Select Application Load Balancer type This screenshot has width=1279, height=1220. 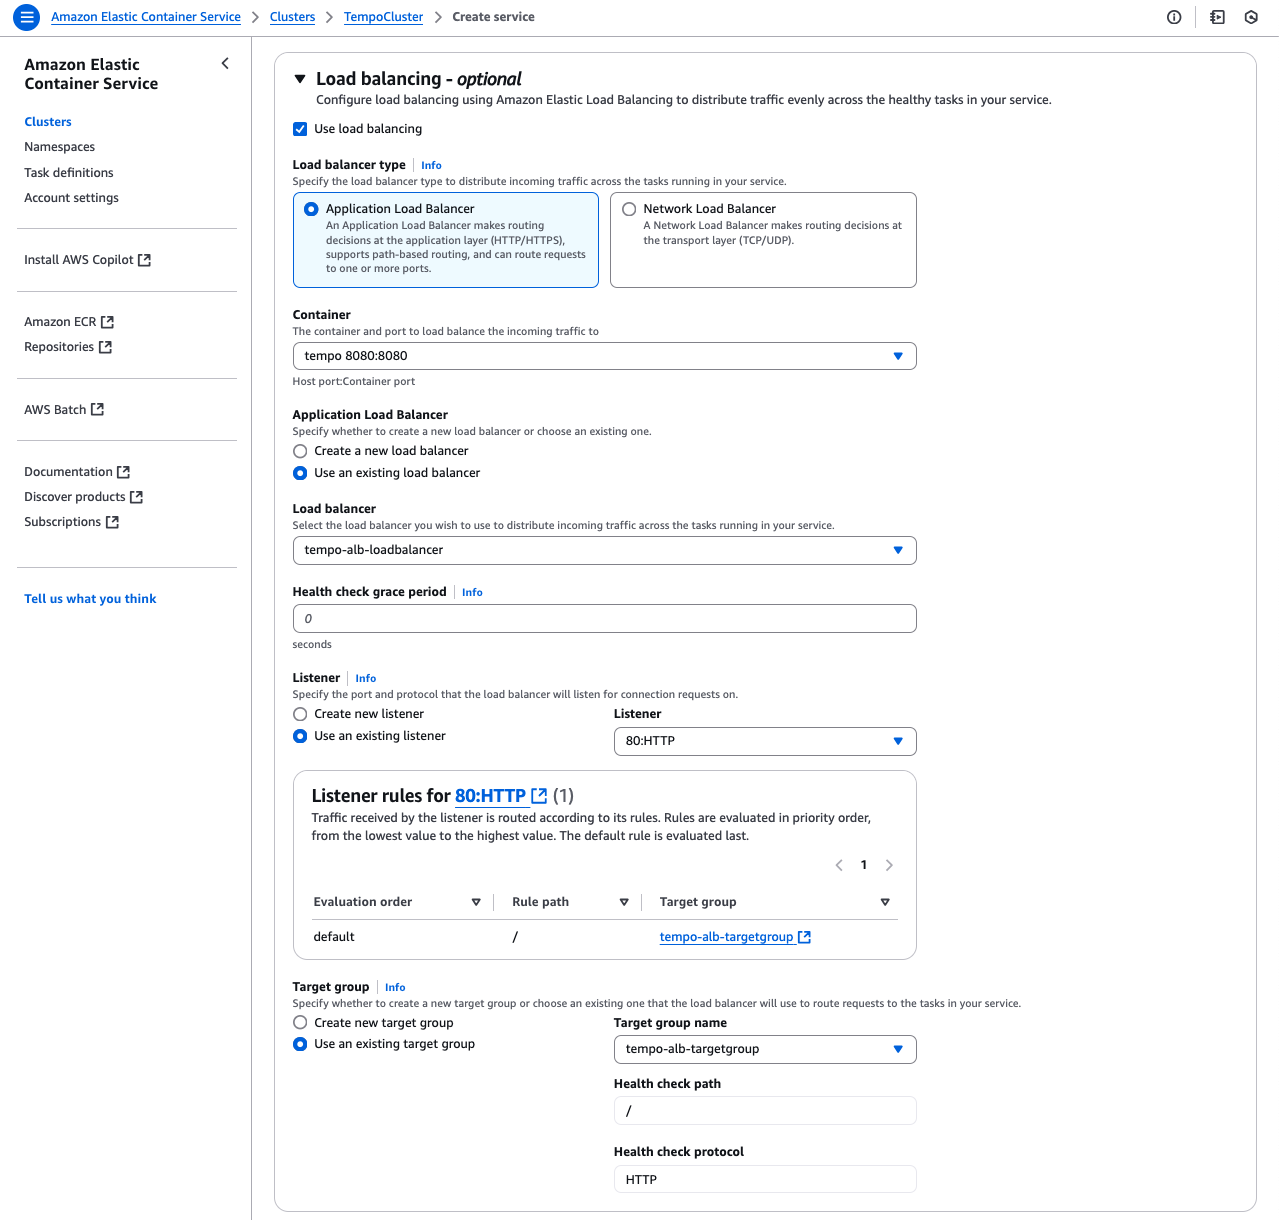click(x=446, y=240)
